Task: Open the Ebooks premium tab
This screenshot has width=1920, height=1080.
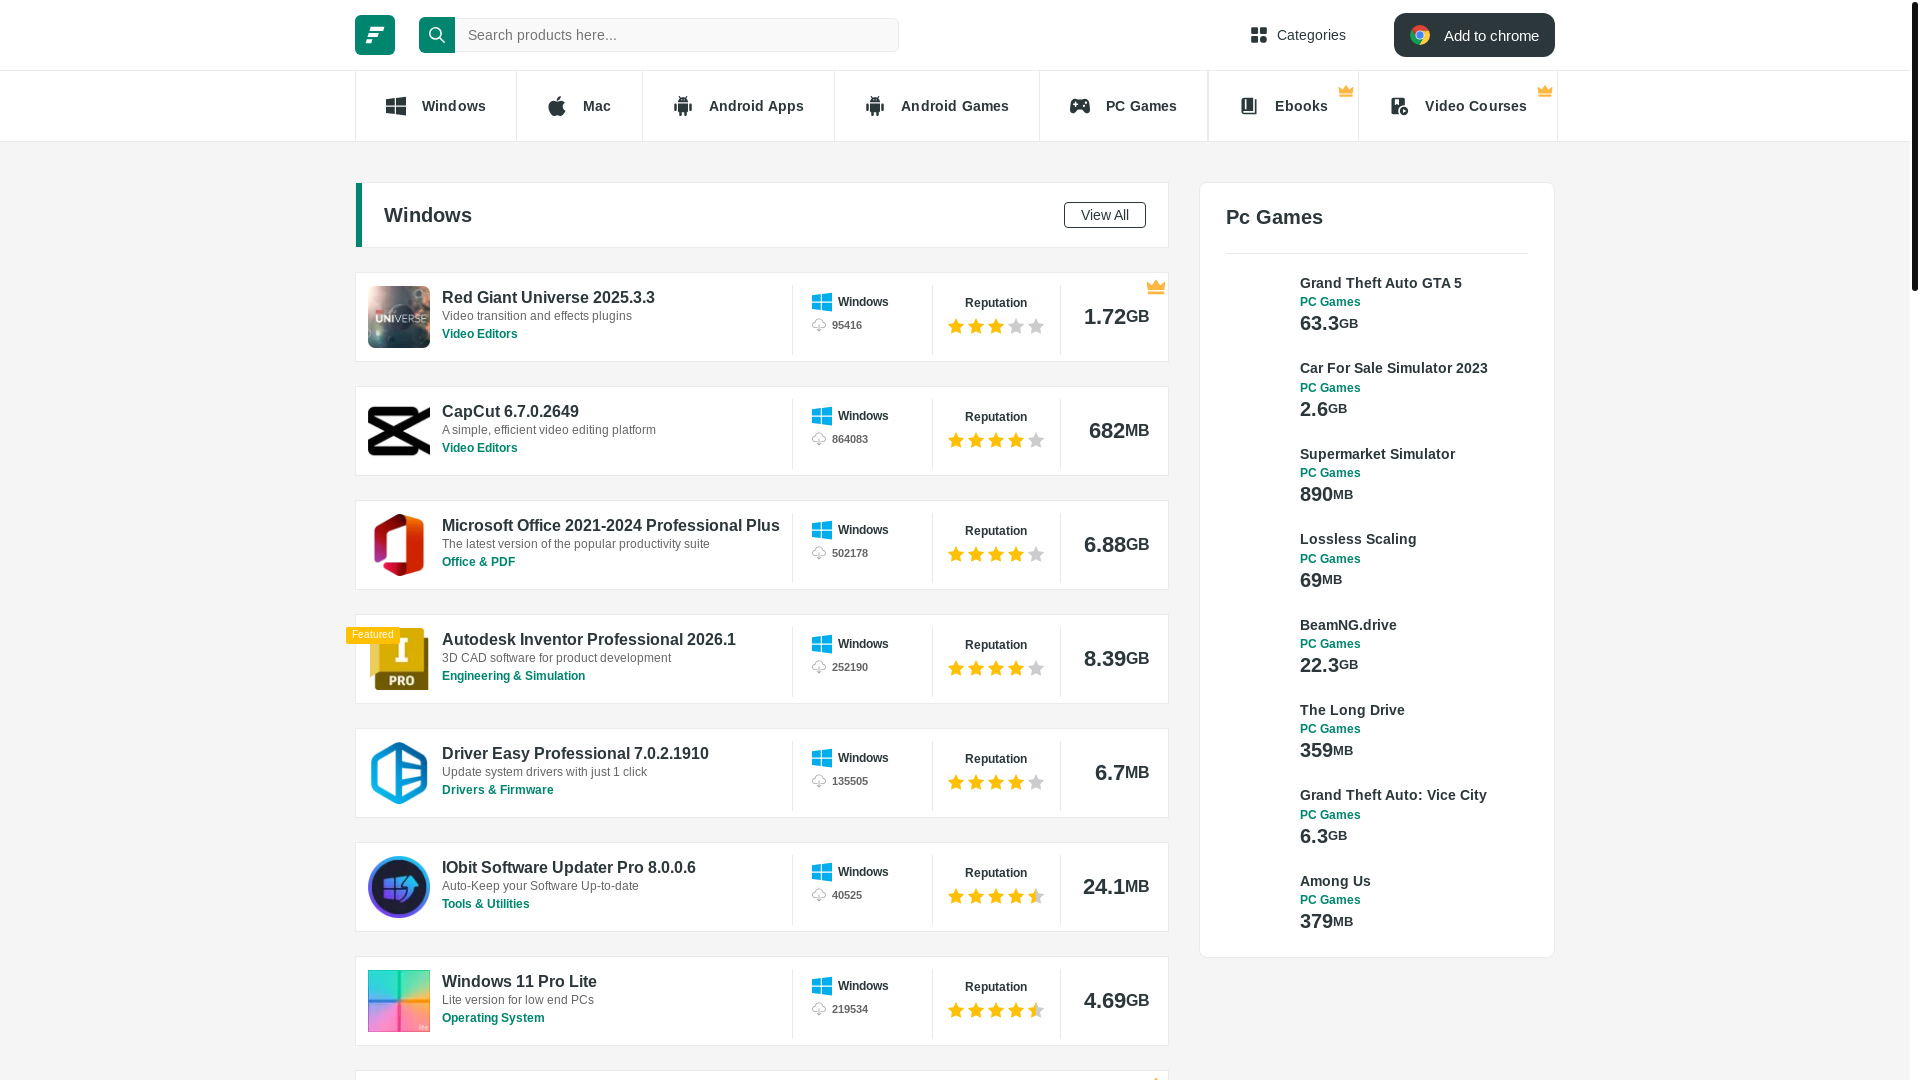Action: click(1283, 106)
